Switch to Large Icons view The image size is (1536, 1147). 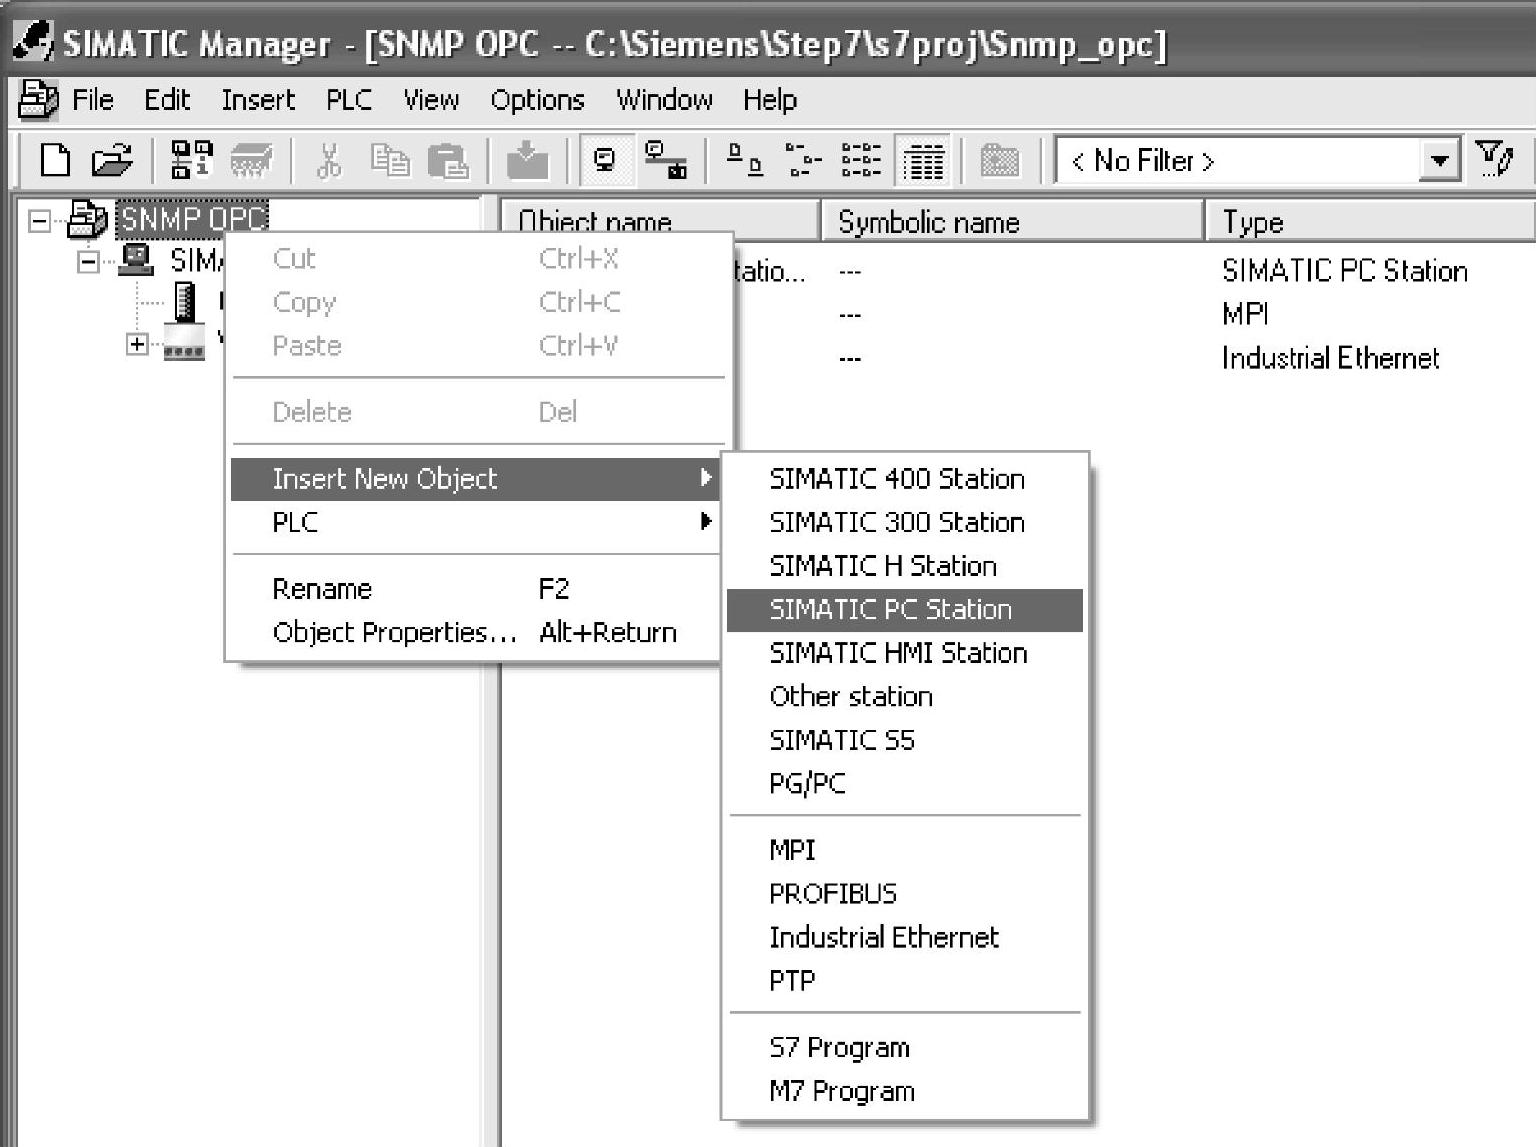[744, 160]
